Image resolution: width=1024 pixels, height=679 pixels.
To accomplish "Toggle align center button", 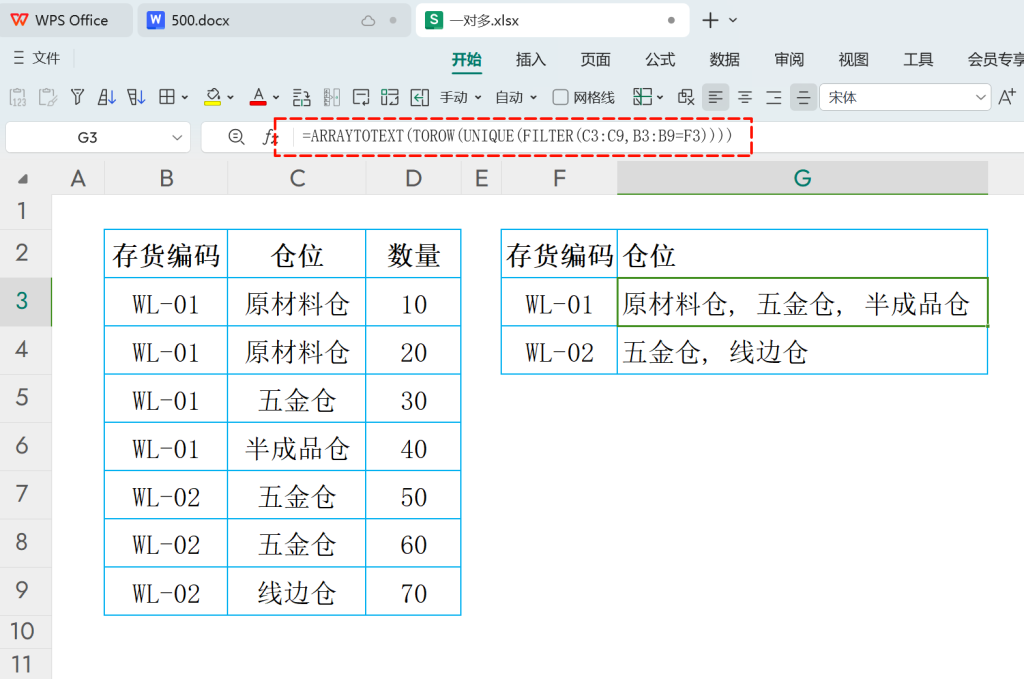I will tap(745, 97).
